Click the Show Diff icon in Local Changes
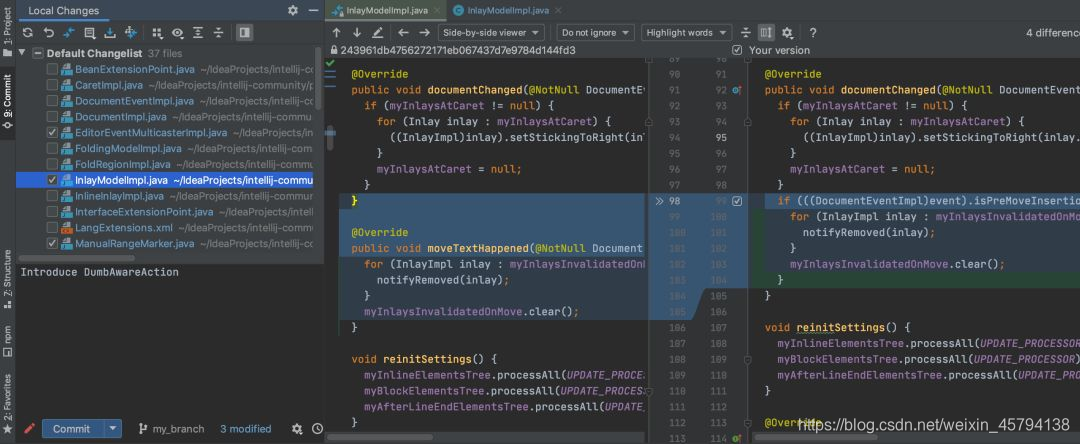The height and width of the screenshot is (444, 1080). click(69, 32)
